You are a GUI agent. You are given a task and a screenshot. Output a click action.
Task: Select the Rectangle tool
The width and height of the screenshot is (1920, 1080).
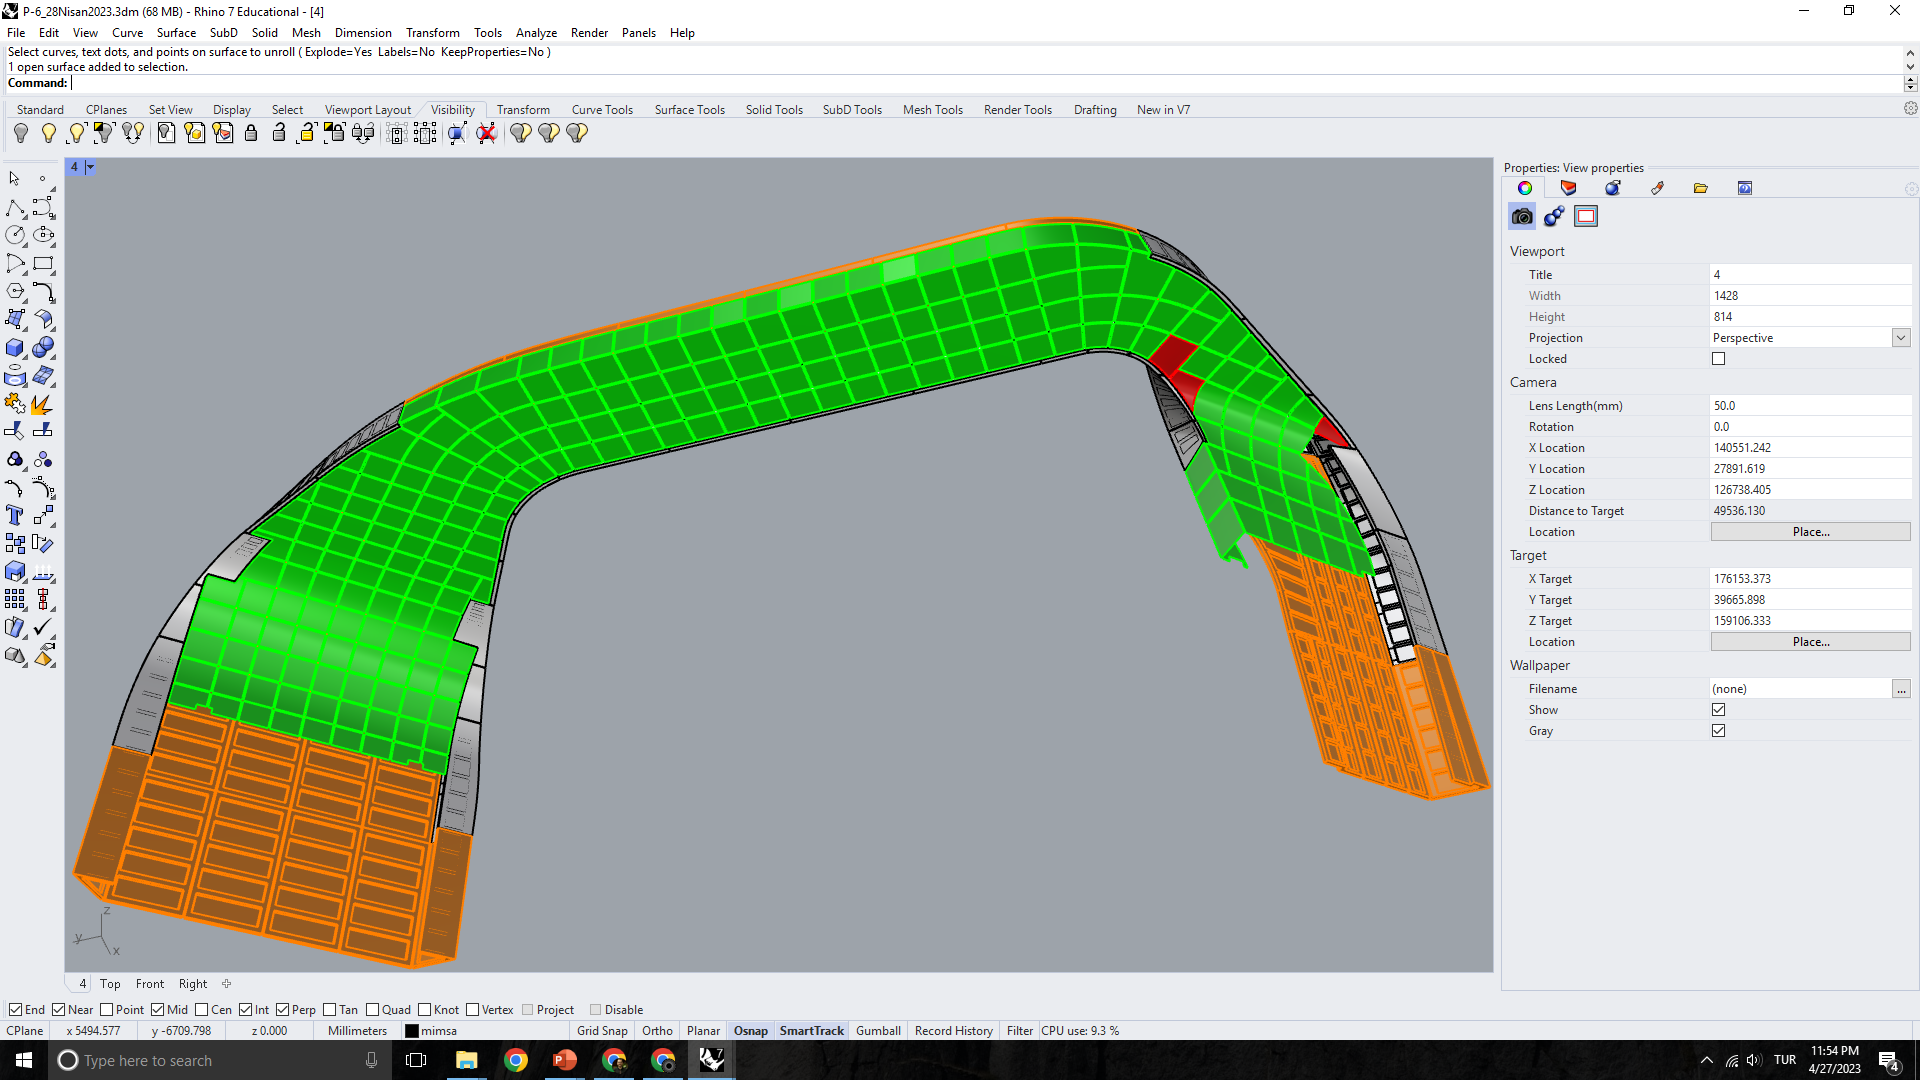point(43,264)
